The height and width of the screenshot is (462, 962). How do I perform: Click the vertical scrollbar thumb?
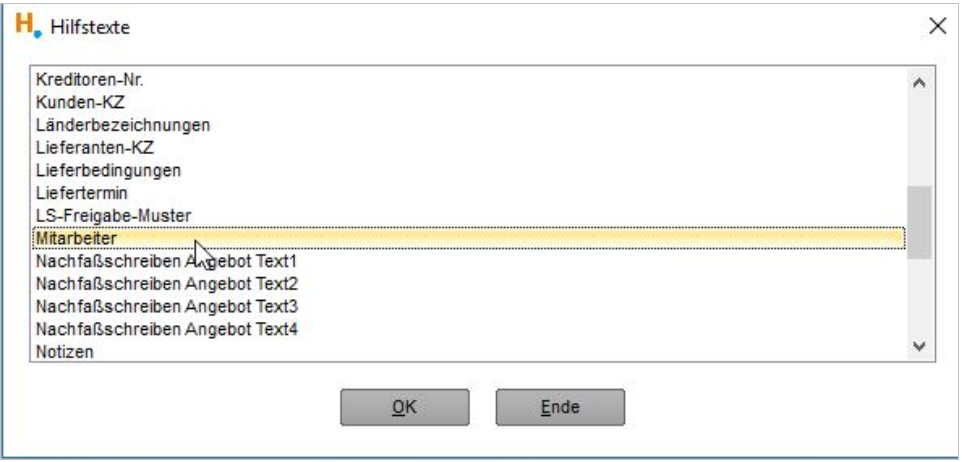919,222
